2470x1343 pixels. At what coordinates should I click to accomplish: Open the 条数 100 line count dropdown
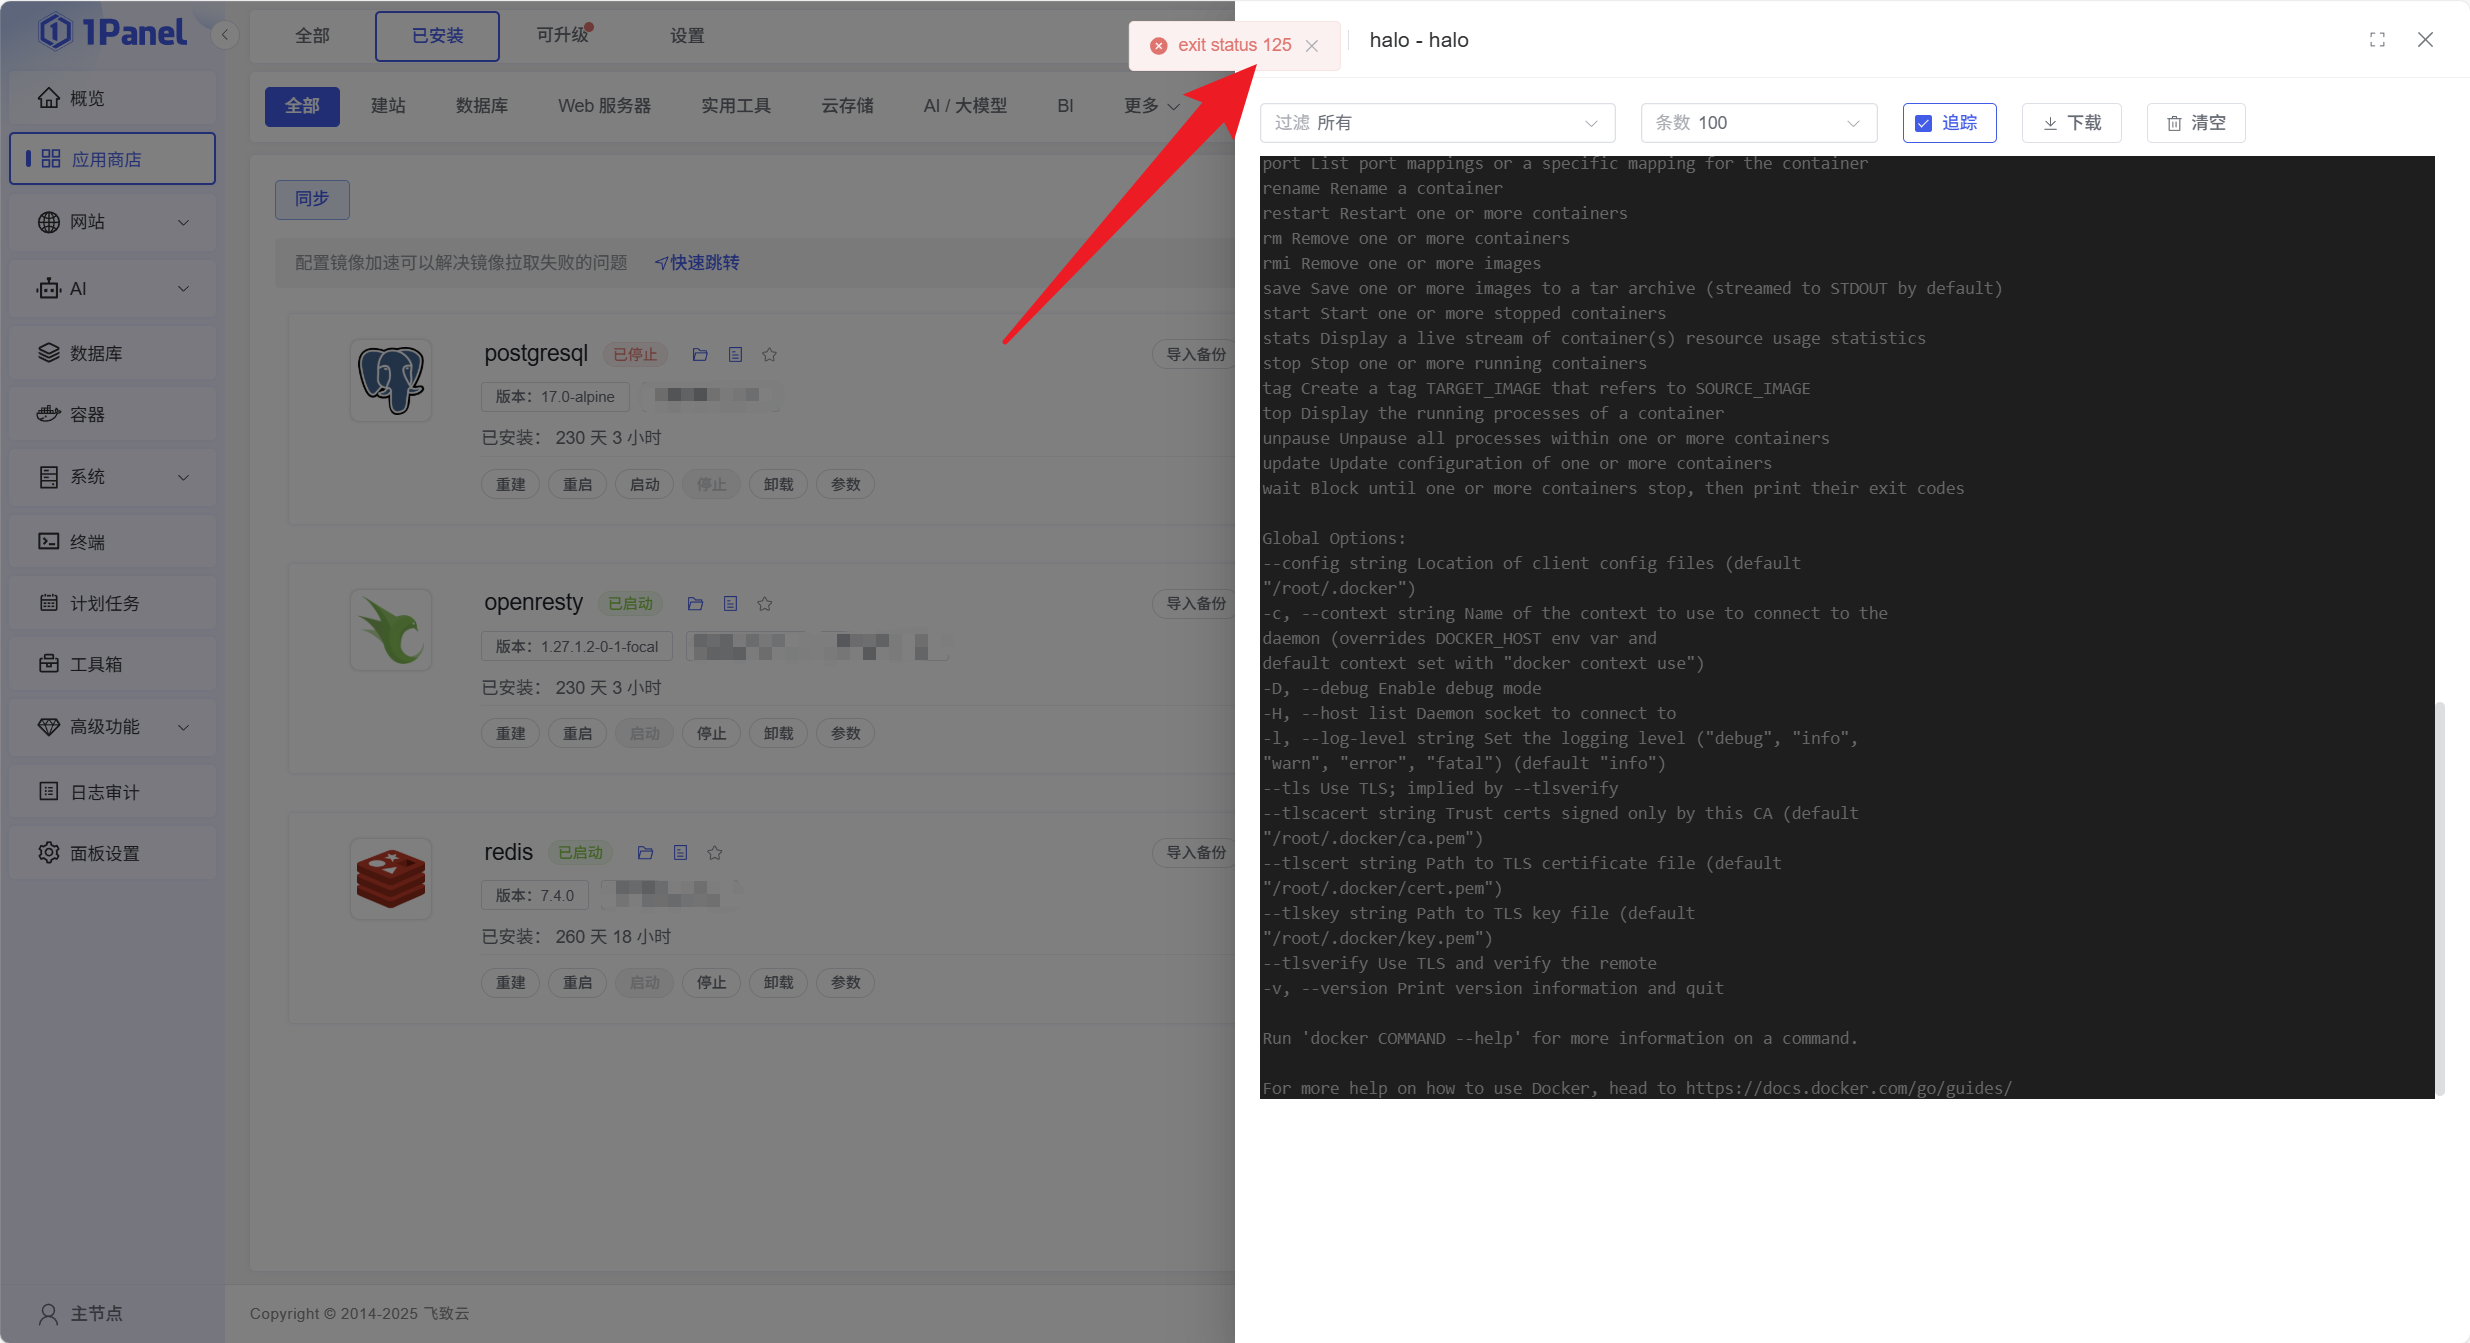(1758, 123)
